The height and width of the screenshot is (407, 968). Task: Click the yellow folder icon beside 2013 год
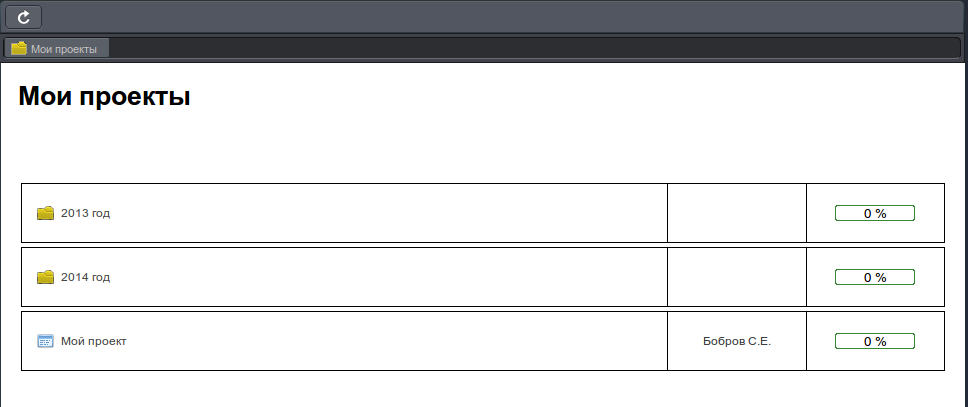45,213
